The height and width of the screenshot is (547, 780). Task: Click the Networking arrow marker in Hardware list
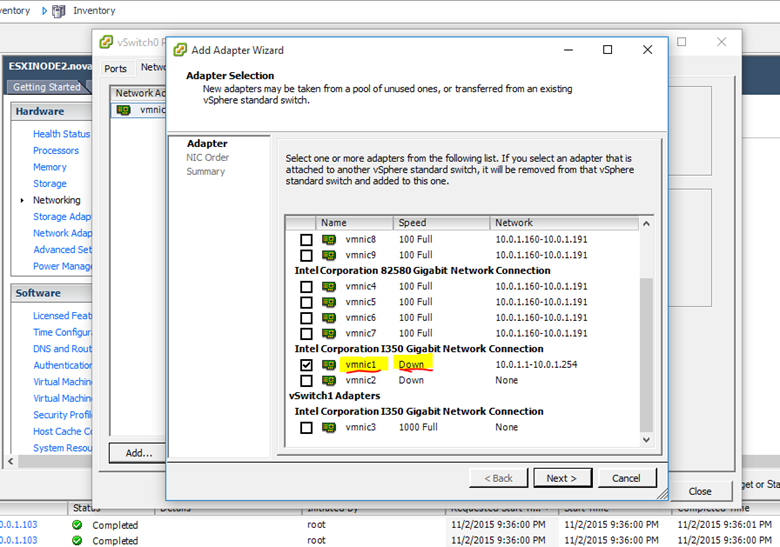[22, 200]
